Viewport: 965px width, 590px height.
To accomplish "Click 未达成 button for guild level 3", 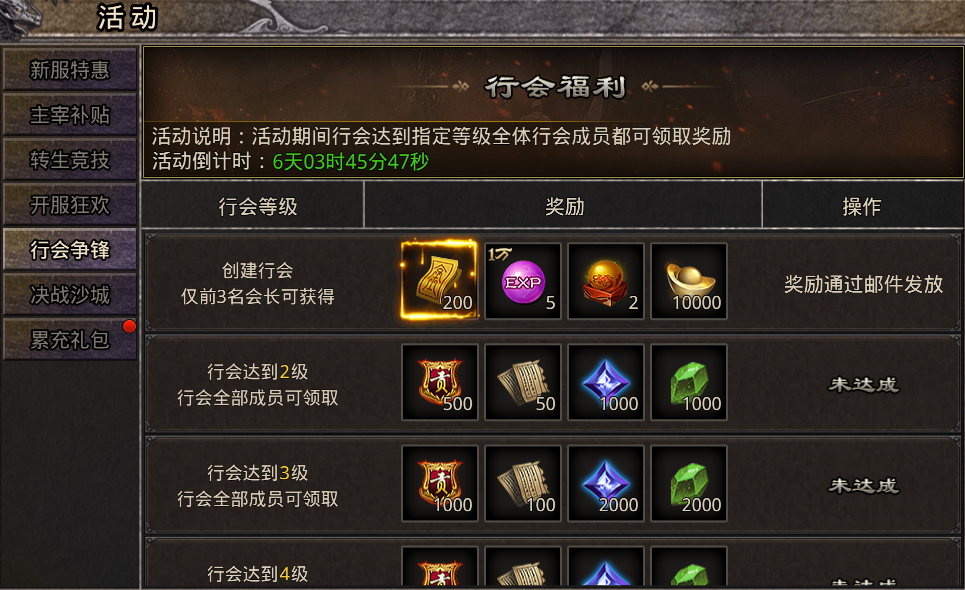I will point(863,485).
